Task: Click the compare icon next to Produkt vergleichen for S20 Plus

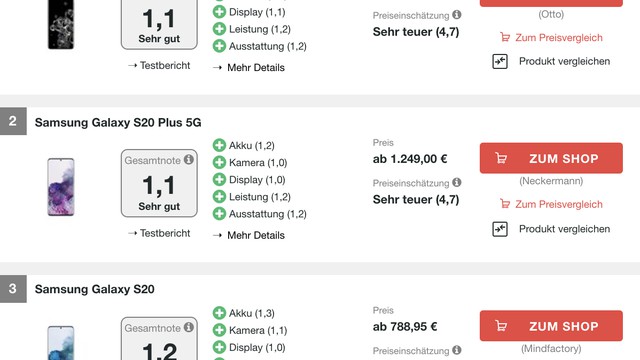Action: [500, 229]
